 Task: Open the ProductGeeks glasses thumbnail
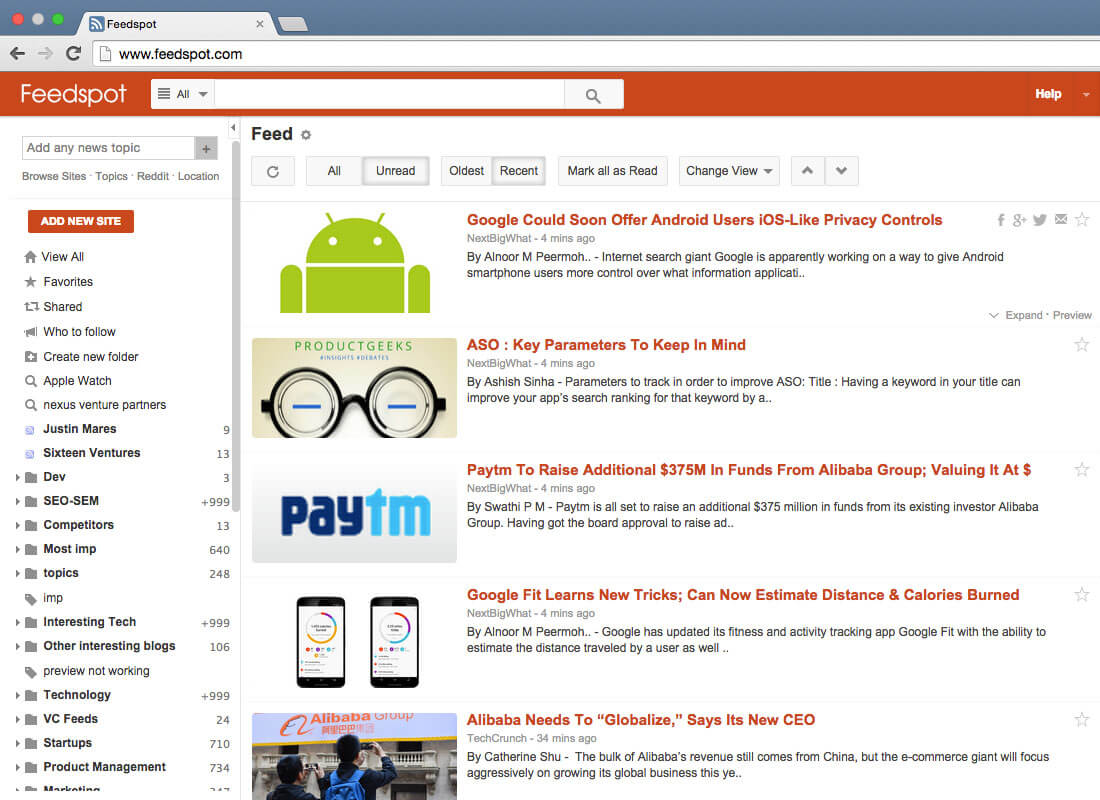pyautogui.click(x=354, y=388)
